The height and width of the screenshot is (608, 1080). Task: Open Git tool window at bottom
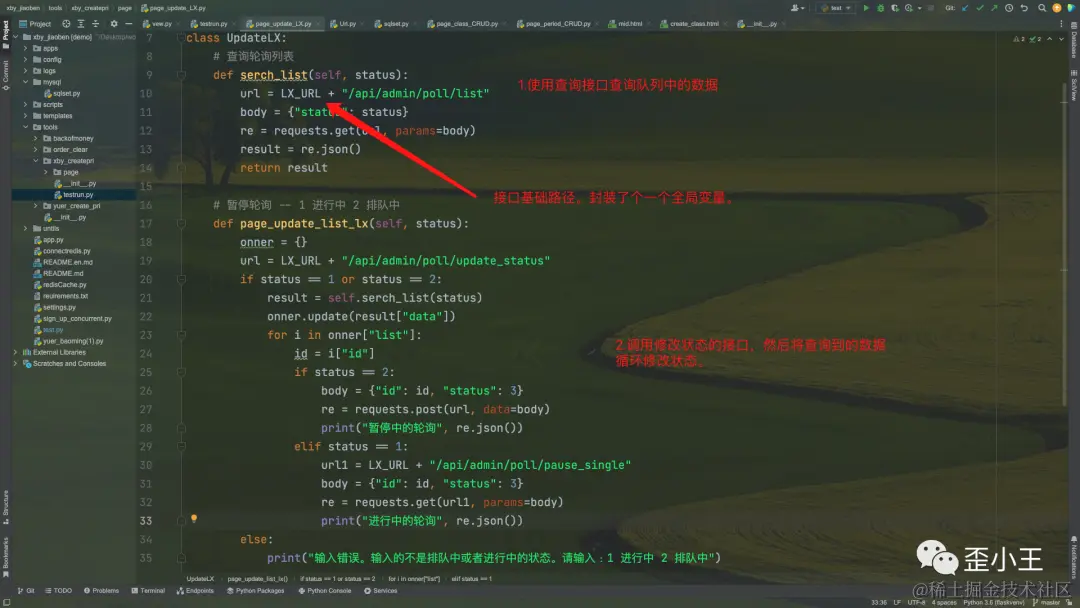(26, 591)
